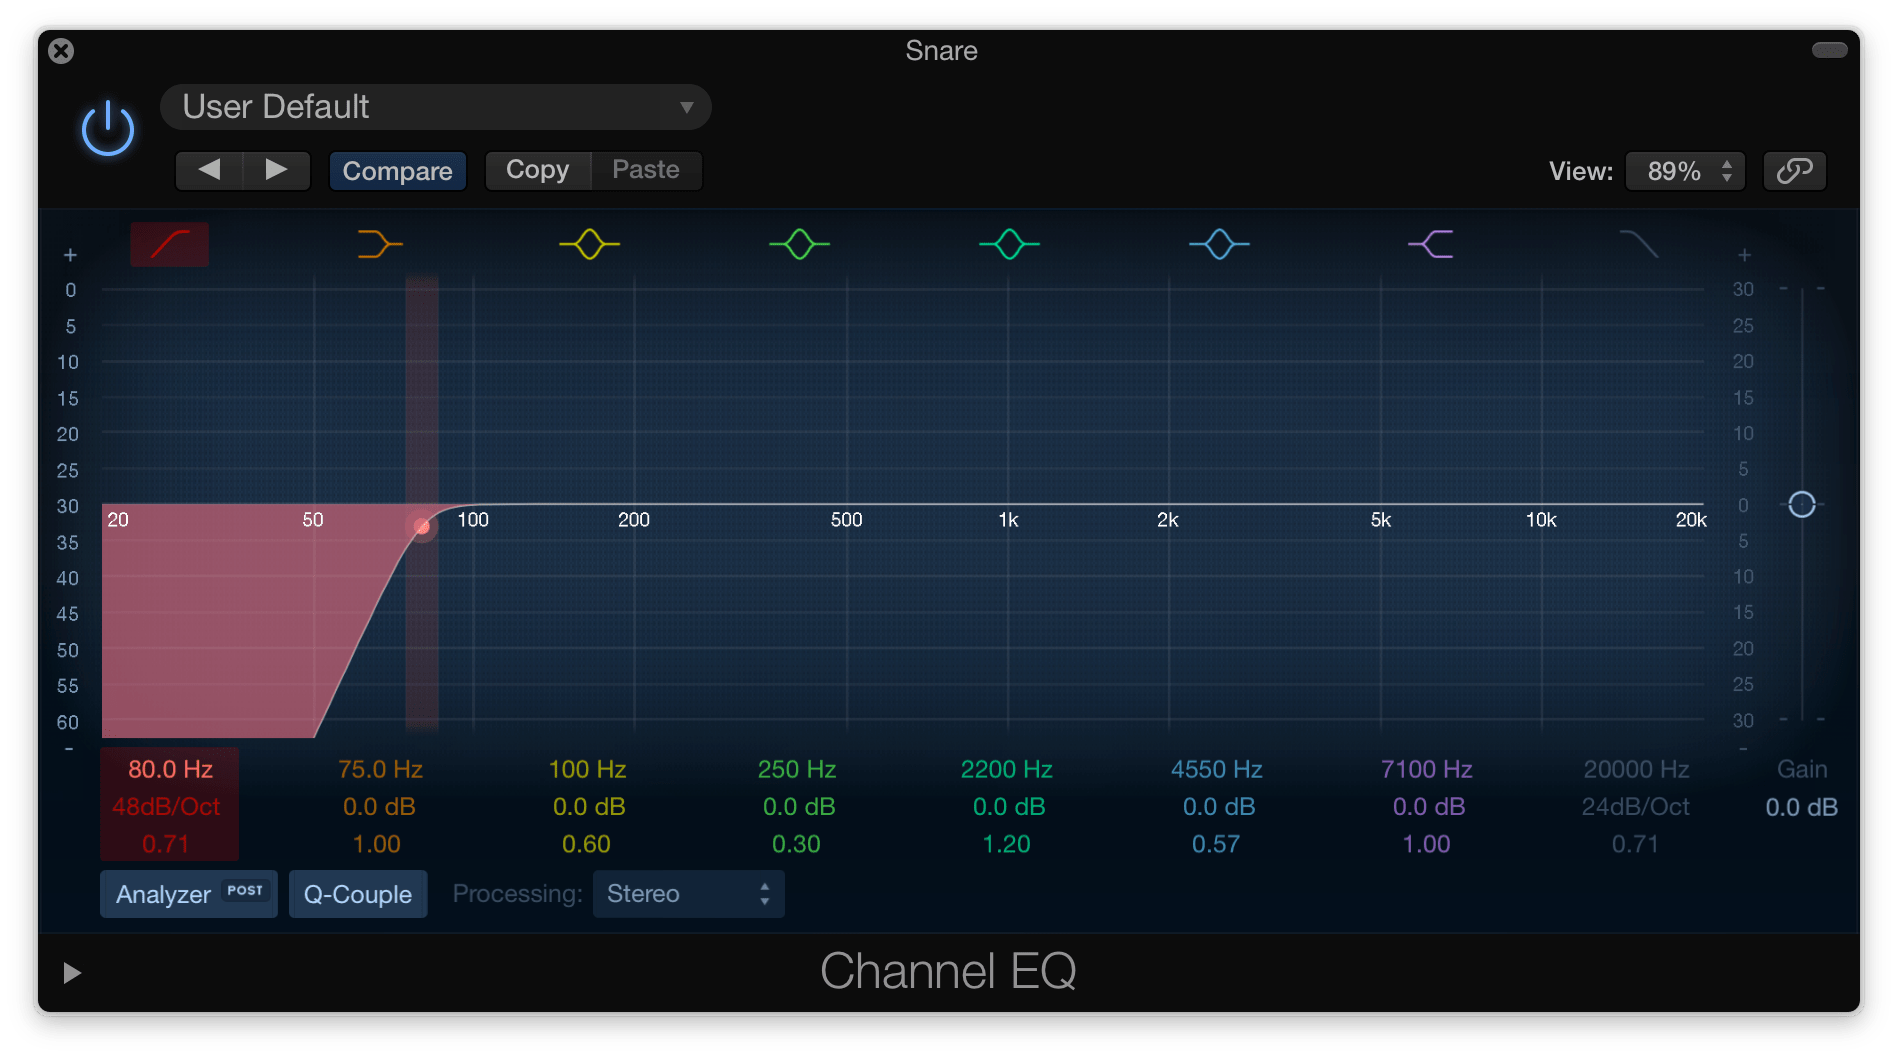Viewport: 1898px width, 1058px height.
Task: Toggle the red high-pass filter band icon
Action: pos(170,244)
